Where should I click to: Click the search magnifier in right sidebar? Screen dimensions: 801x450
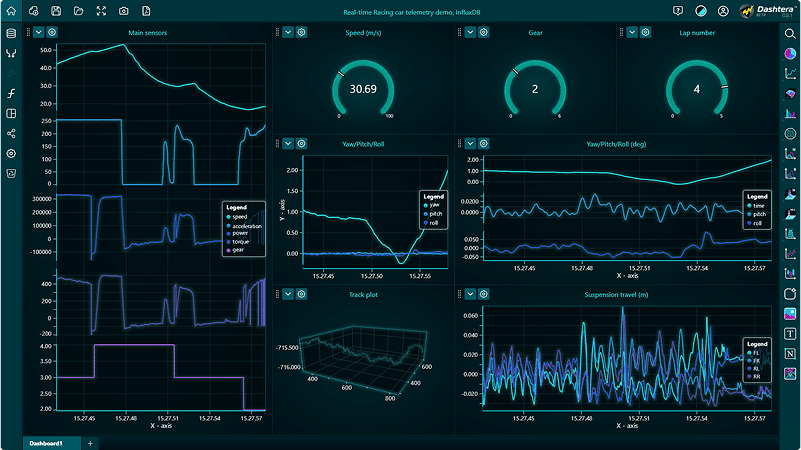790,33
